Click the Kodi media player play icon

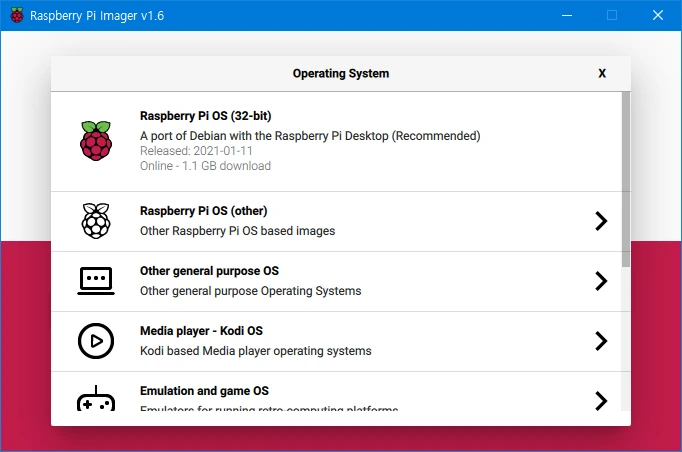96,341
